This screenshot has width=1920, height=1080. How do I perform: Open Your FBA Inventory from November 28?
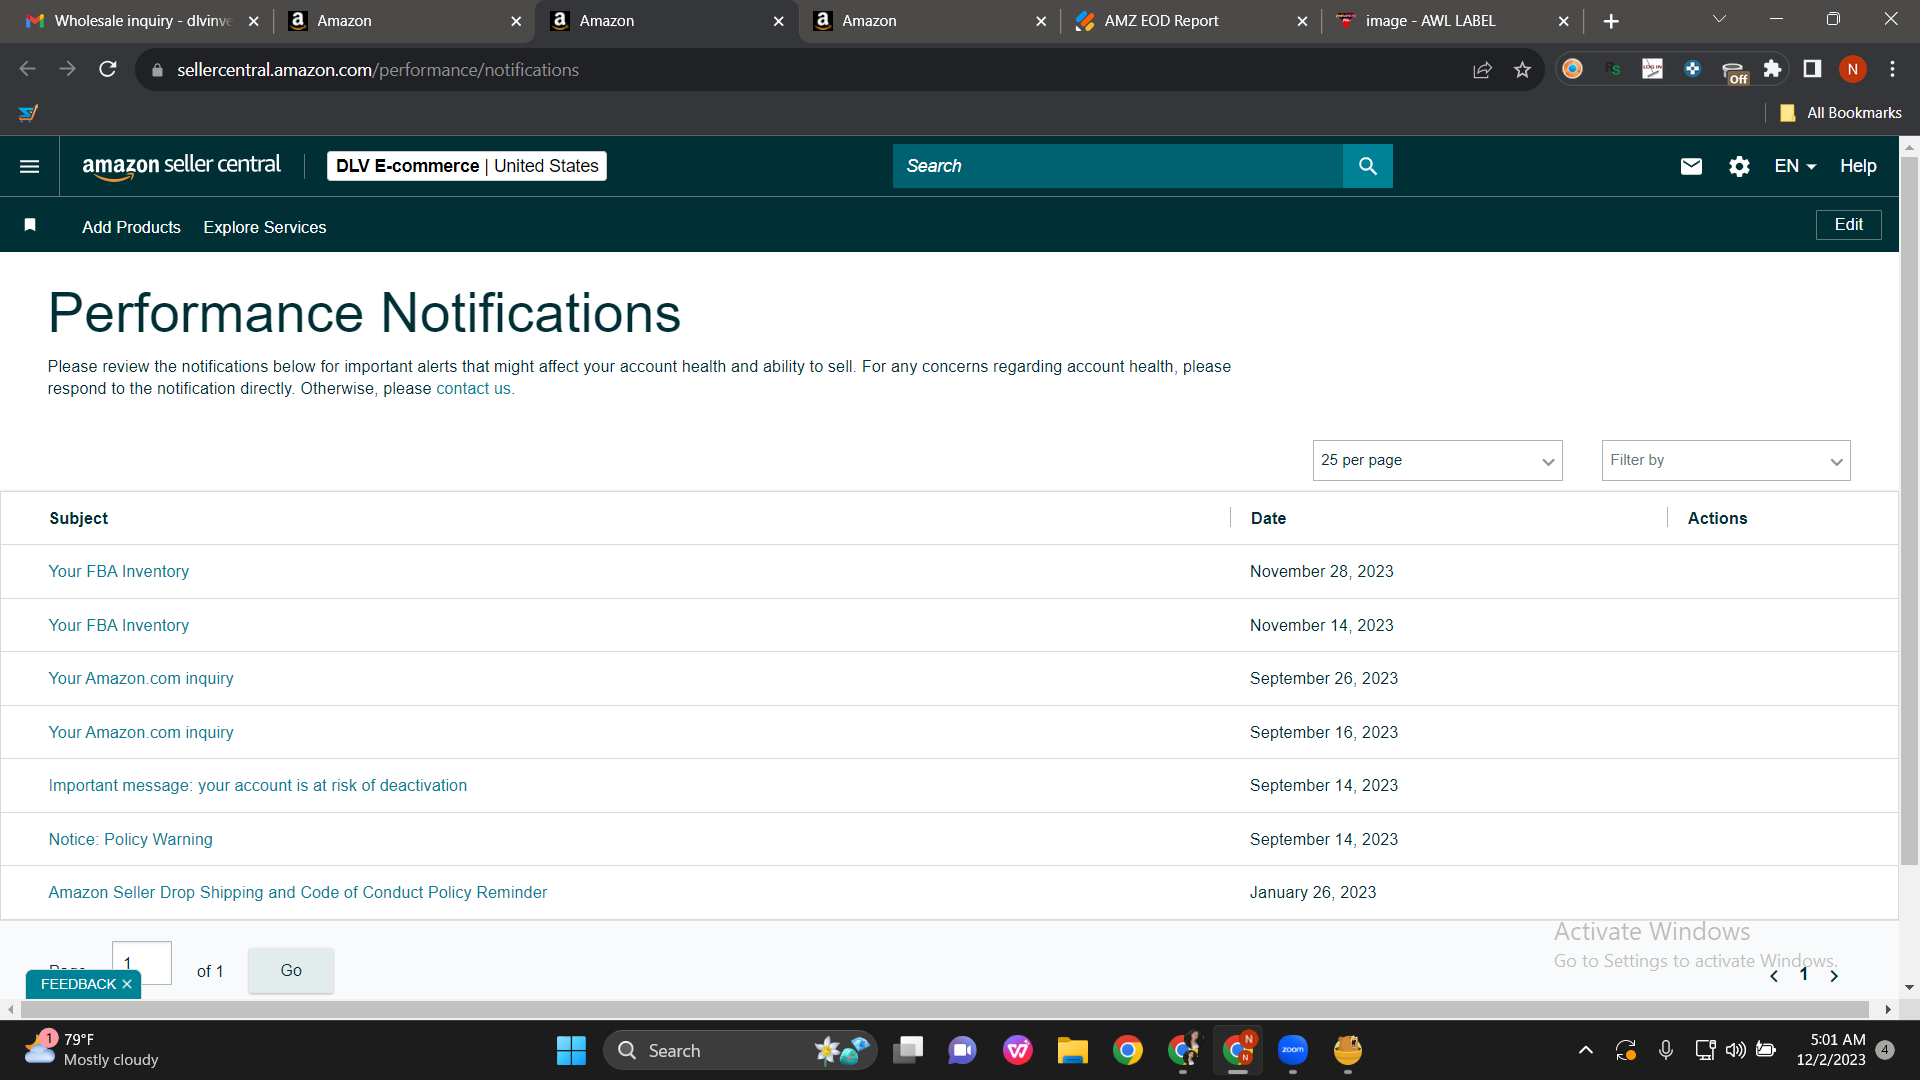118,571
